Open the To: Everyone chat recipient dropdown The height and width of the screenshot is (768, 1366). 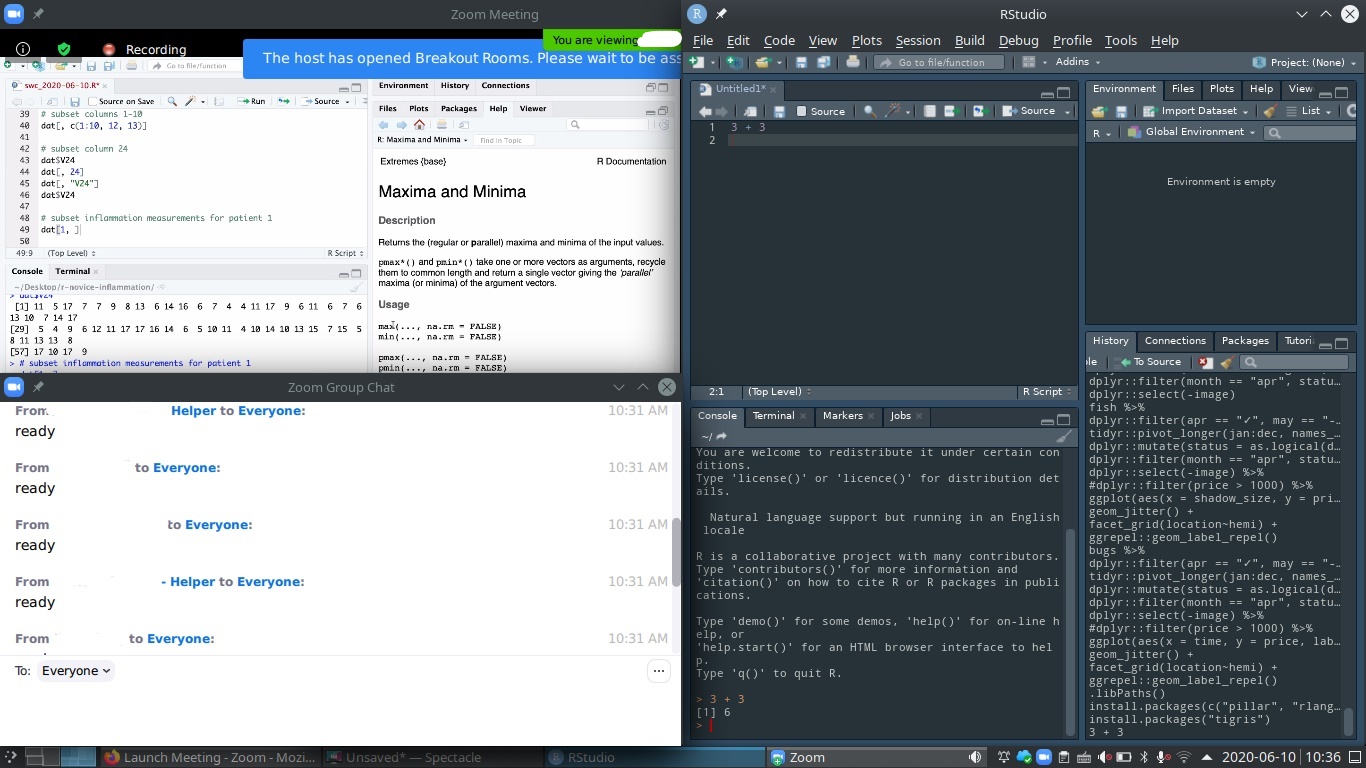point(76,671)
